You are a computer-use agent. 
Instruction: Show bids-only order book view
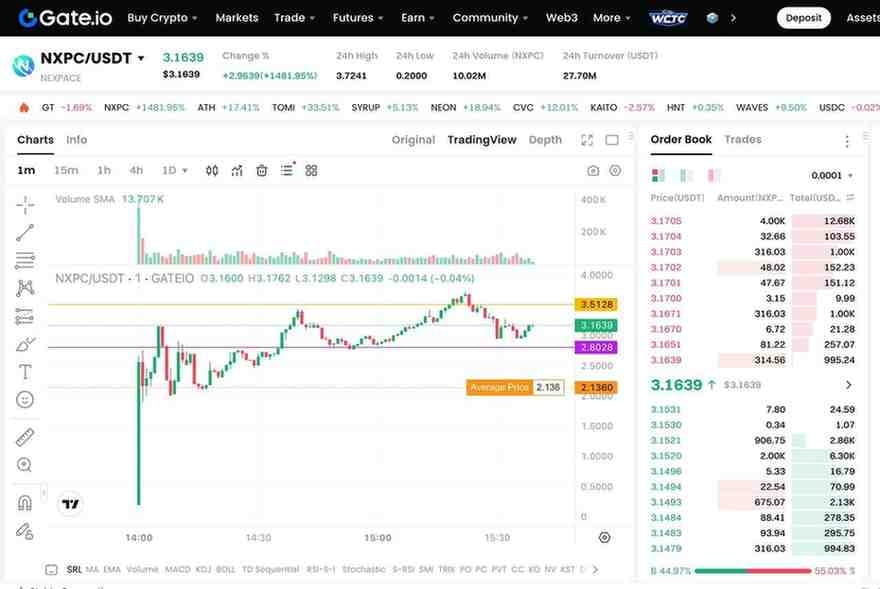coord(686,176)
